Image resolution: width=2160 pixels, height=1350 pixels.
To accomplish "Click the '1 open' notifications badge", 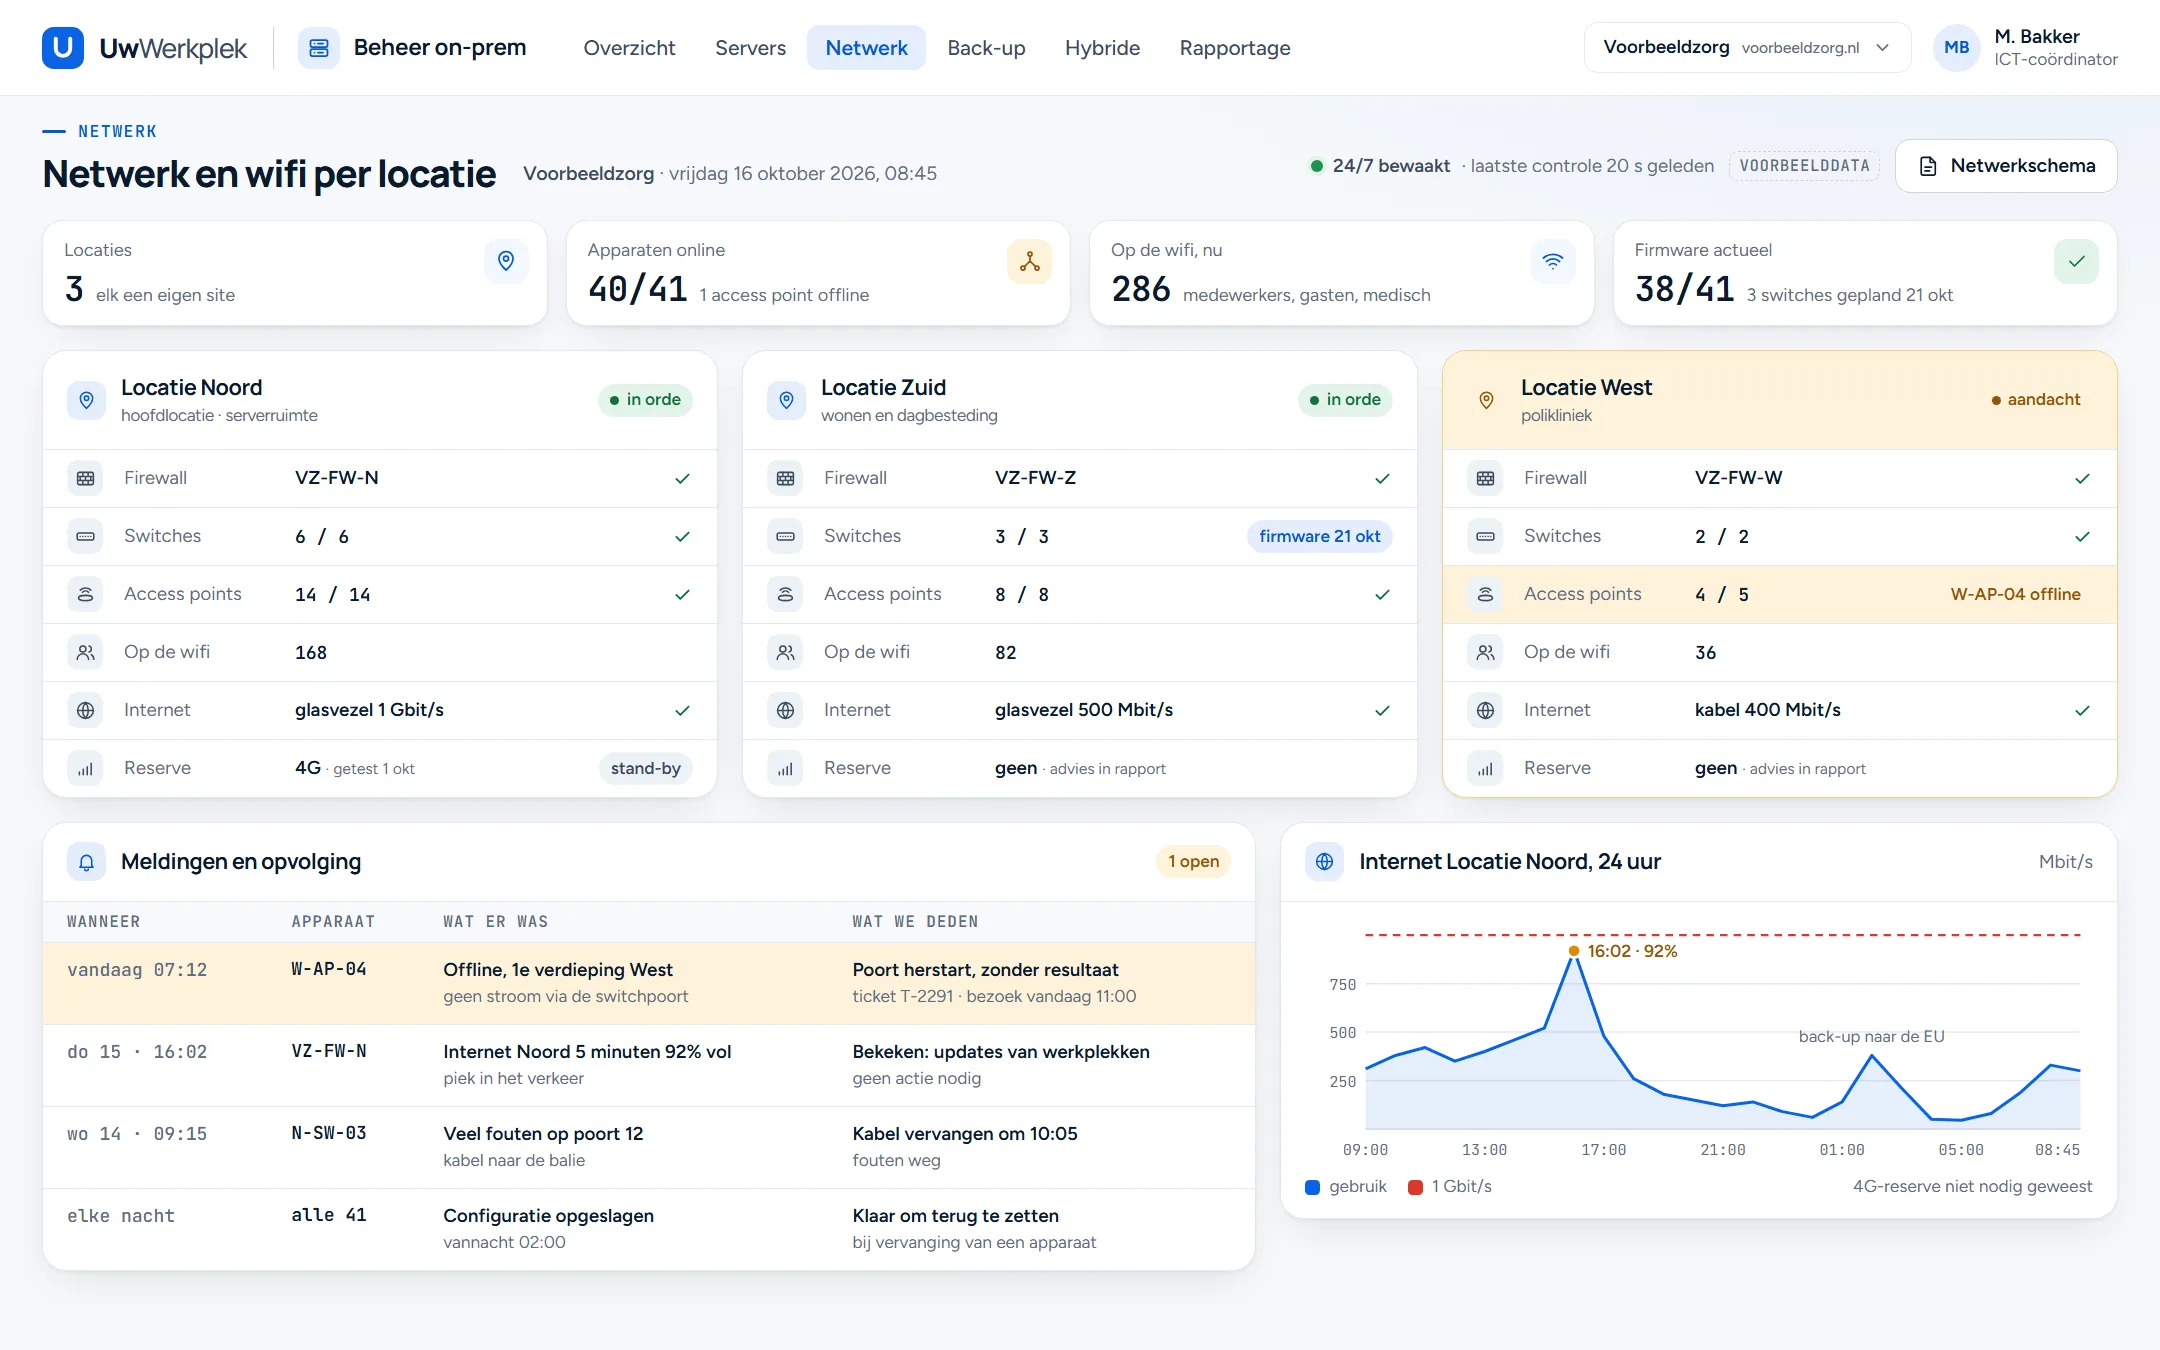I will coord(1193,862).
